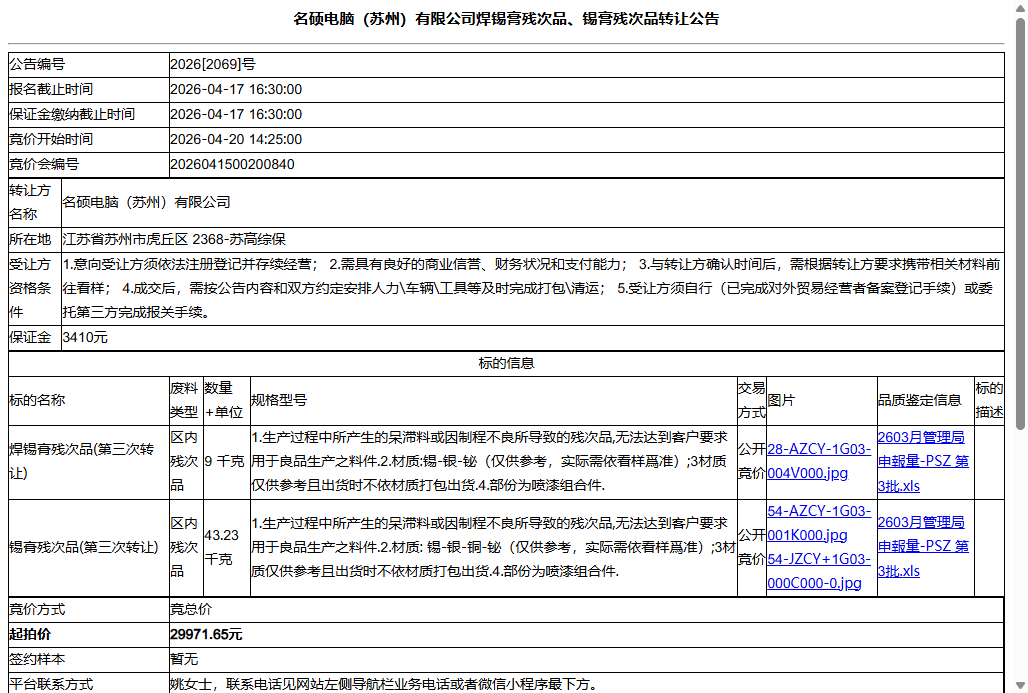1028x693 pixels.
Task: Click the transferor name 名硕电脑（苏州）有限公司 cell
Action: pos(532,203)
